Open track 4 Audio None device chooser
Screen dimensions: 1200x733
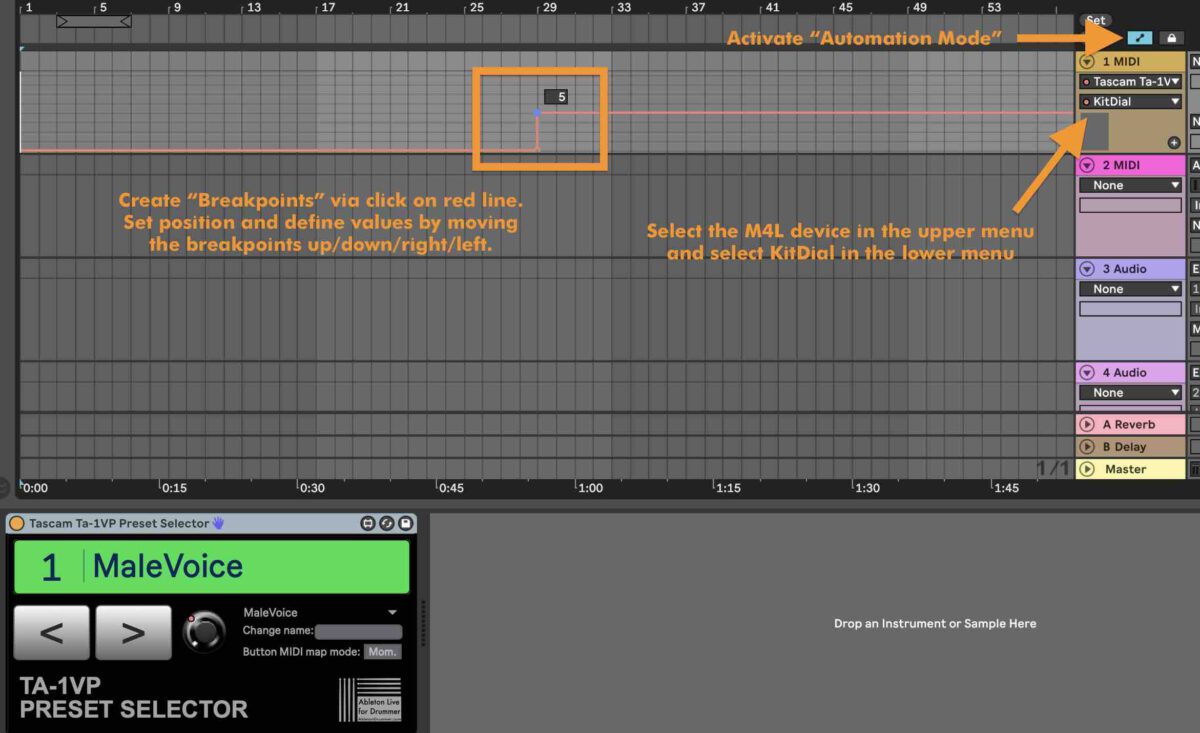click(1131, 393)
